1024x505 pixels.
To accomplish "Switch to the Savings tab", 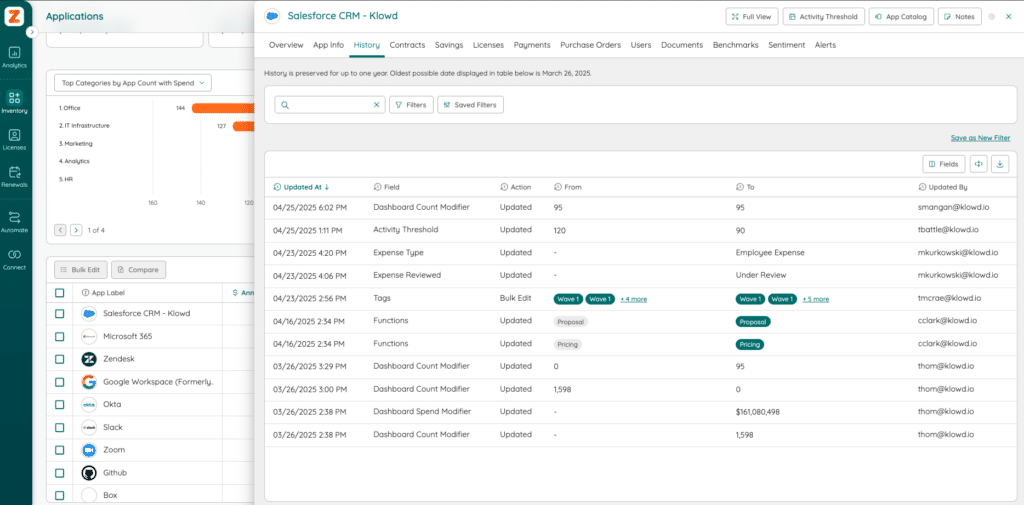I will tap(449, 45).
